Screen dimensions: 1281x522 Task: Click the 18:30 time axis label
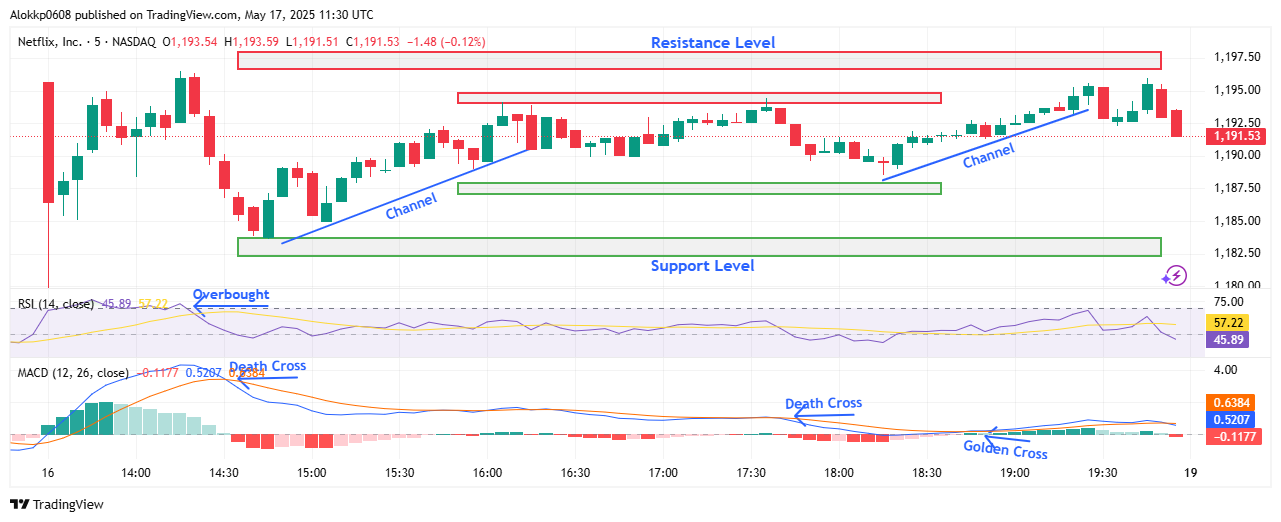coord(927,473)
